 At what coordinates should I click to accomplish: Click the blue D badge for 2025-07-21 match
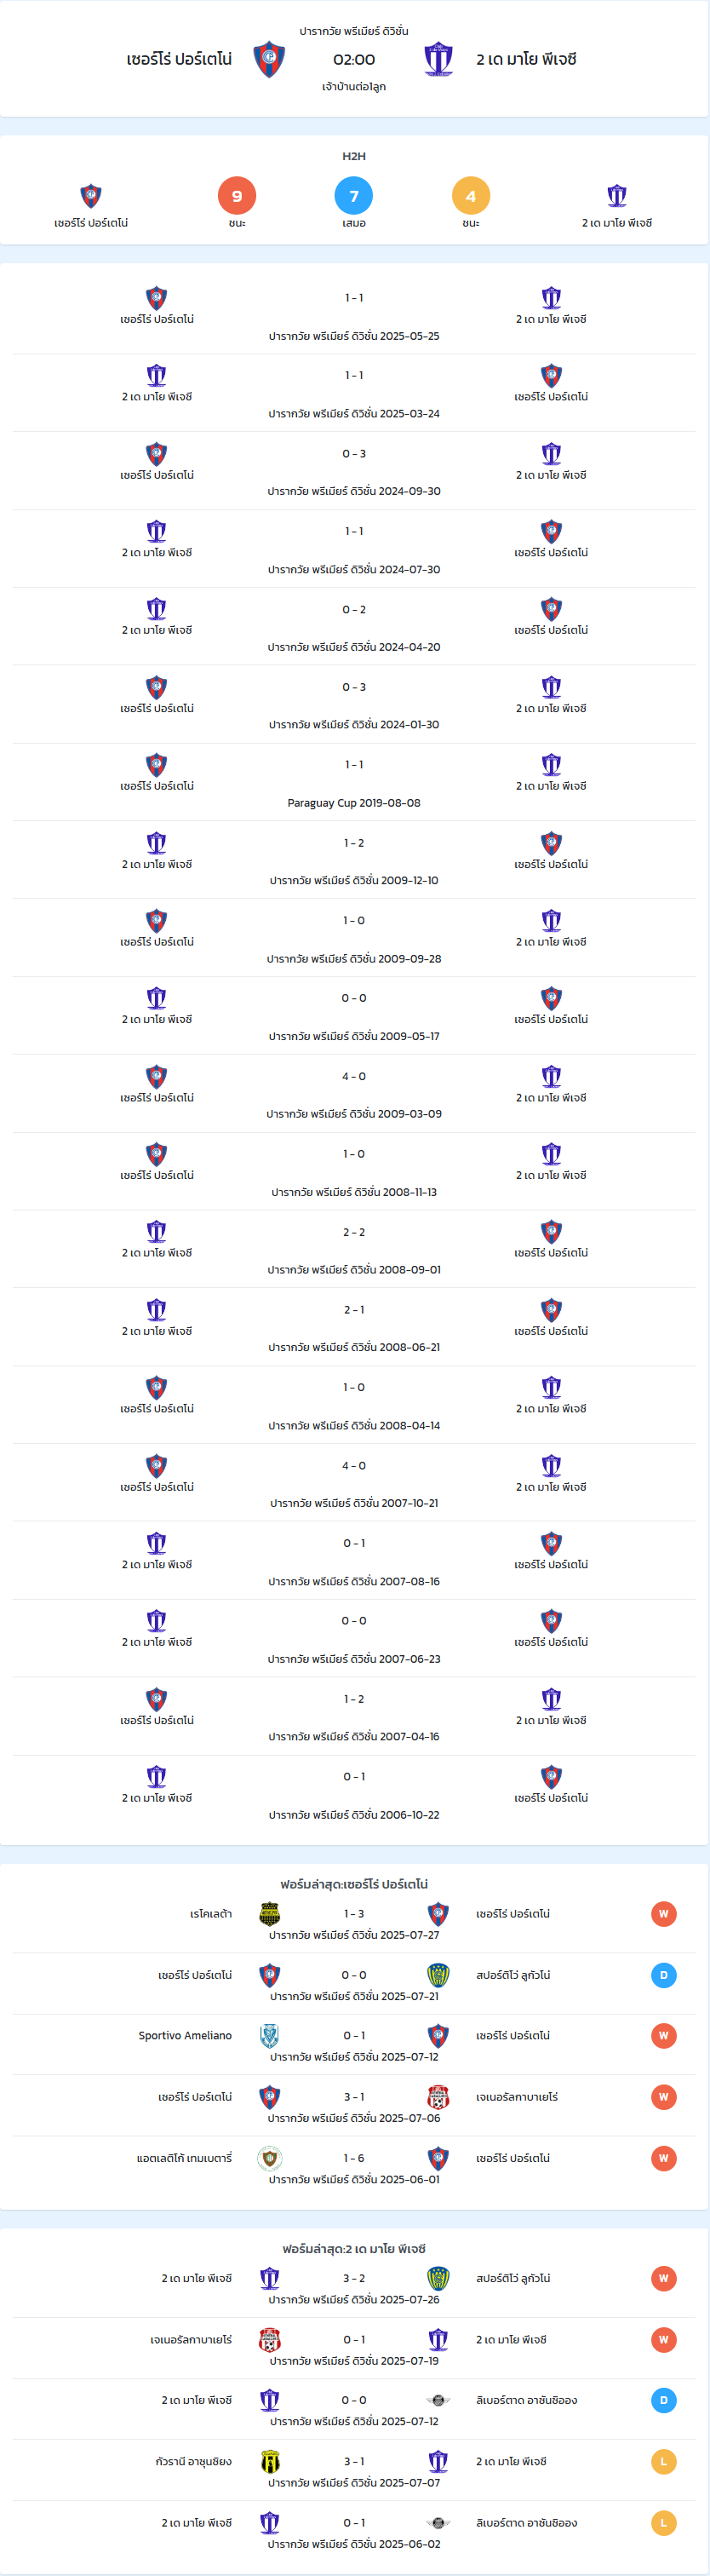663,1975
